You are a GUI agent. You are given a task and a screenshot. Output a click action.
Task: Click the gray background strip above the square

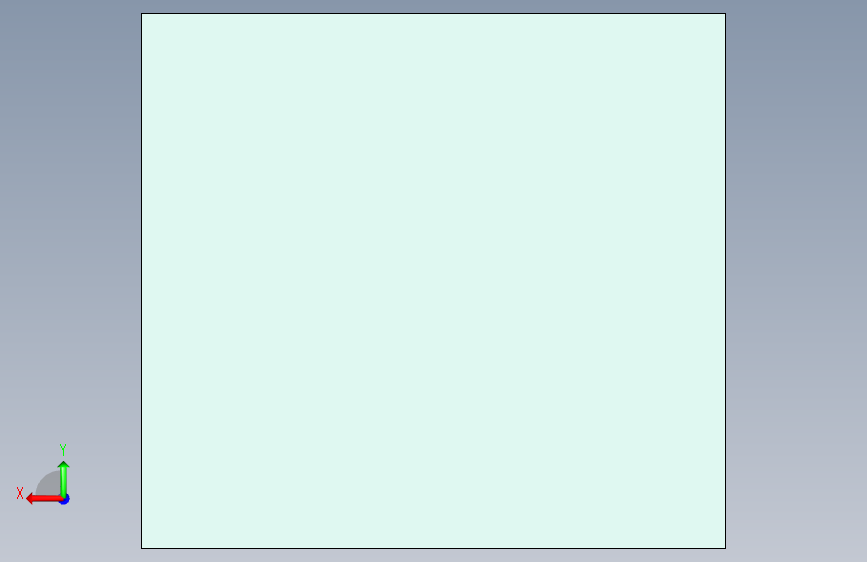pyautogui.click(x=434, y=6)
